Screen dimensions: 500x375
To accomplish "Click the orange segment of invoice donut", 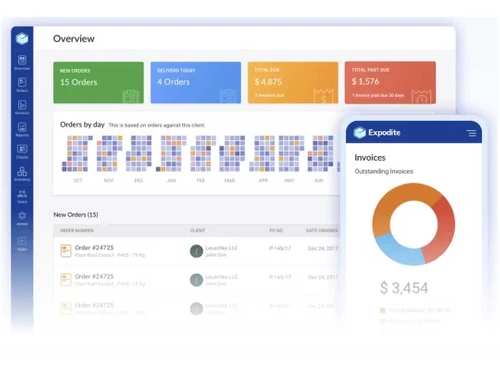I will pyautogui.click(x=393, y=202).
